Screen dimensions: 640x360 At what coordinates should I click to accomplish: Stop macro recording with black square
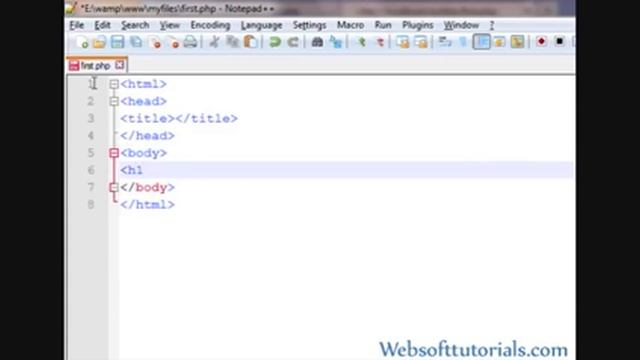(560, 42)
